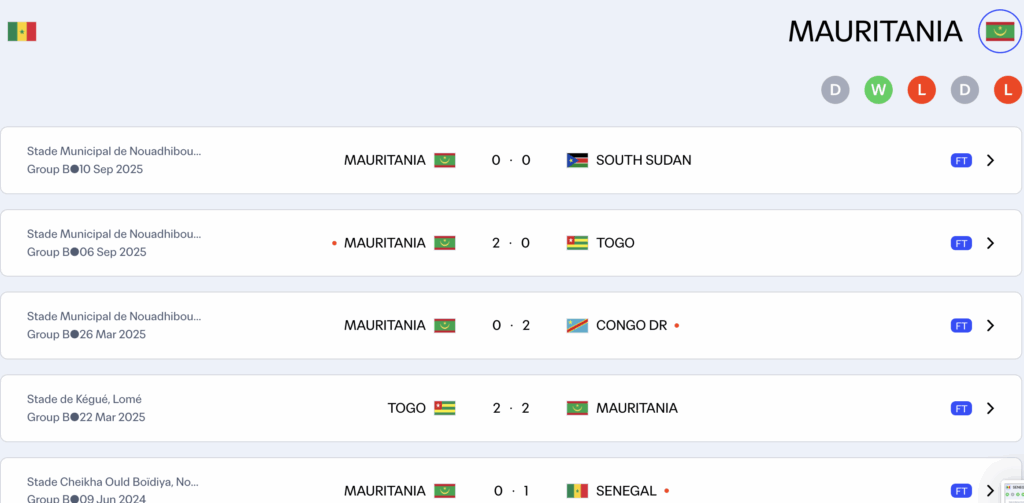Click the CONGO DR team name
The width and height of the screenshot is (1024, 503).
click(631, 326)
